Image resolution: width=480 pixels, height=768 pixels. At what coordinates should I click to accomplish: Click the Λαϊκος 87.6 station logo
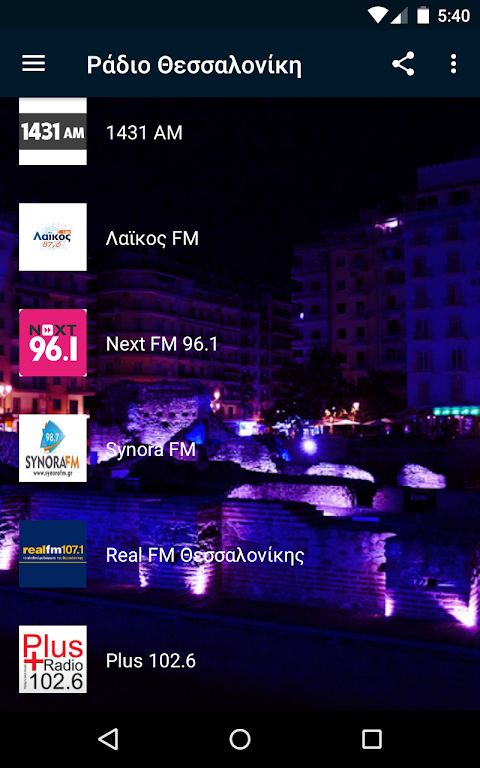53,237
